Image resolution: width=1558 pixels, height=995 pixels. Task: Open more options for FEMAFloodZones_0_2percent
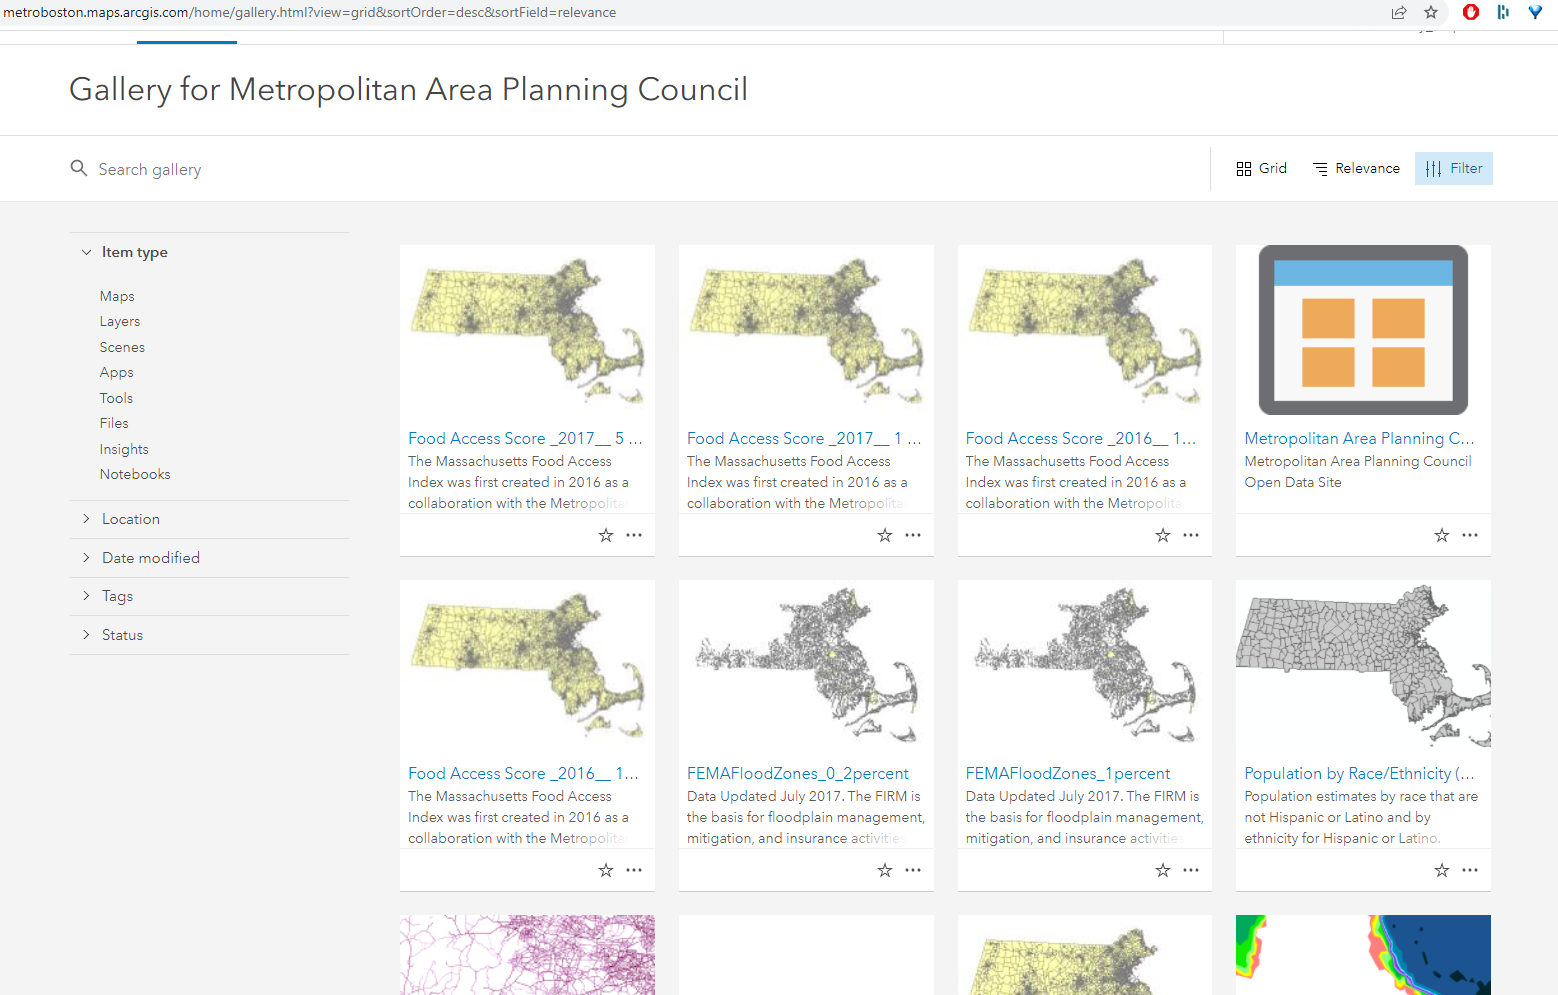pyautogui.click(x=913, y=870)
